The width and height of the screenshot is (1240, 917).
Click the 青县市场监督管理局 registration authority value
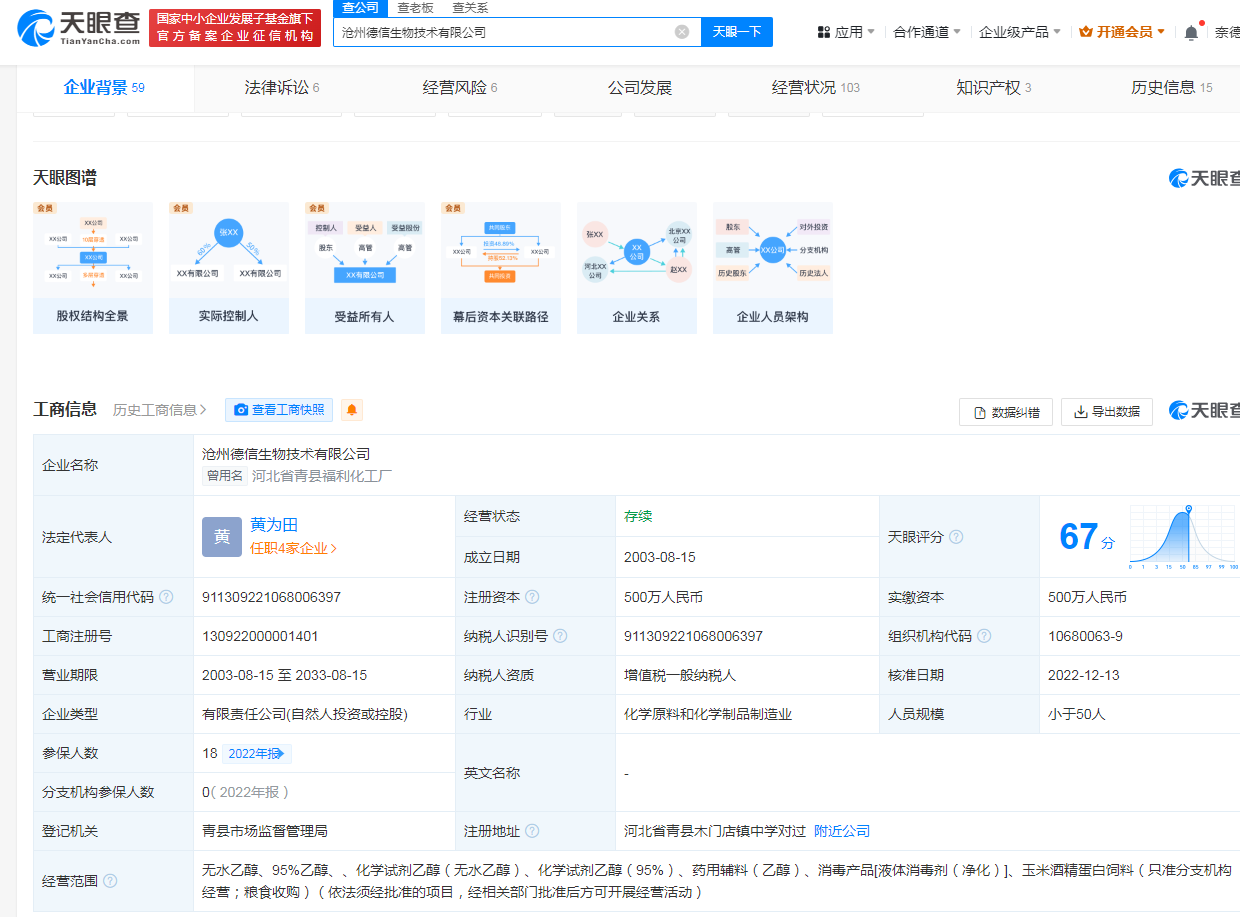point(265,831)
